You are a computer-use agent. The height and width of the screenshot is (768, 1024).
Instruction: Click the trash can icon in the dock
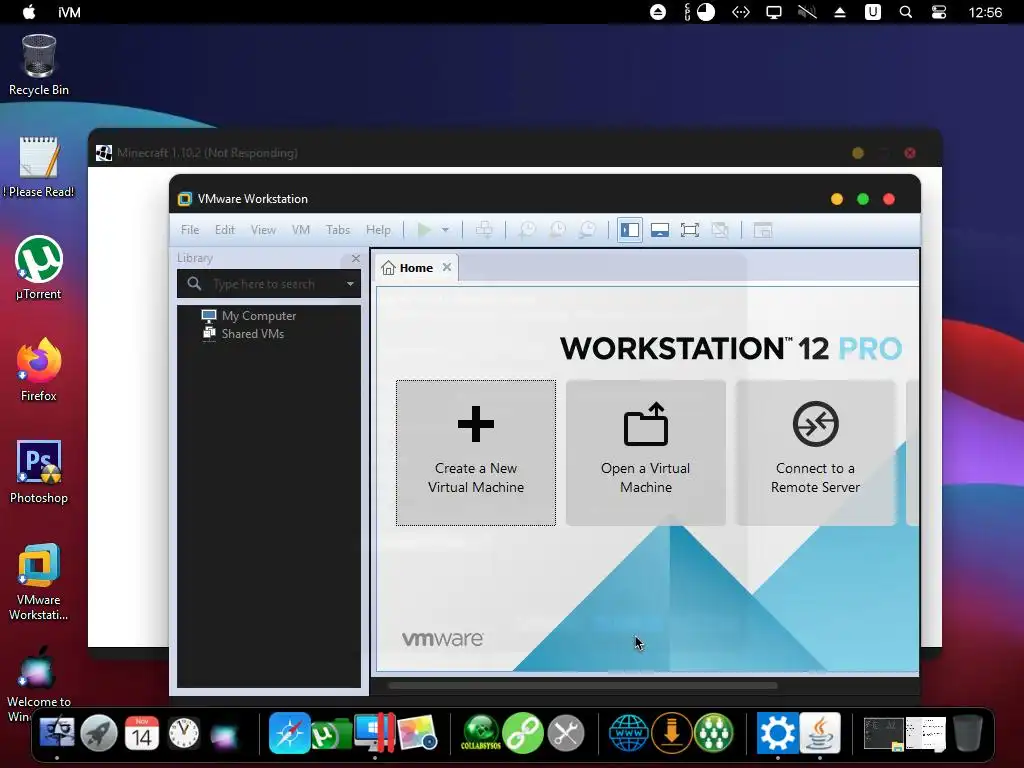click(x=968, y=733)
